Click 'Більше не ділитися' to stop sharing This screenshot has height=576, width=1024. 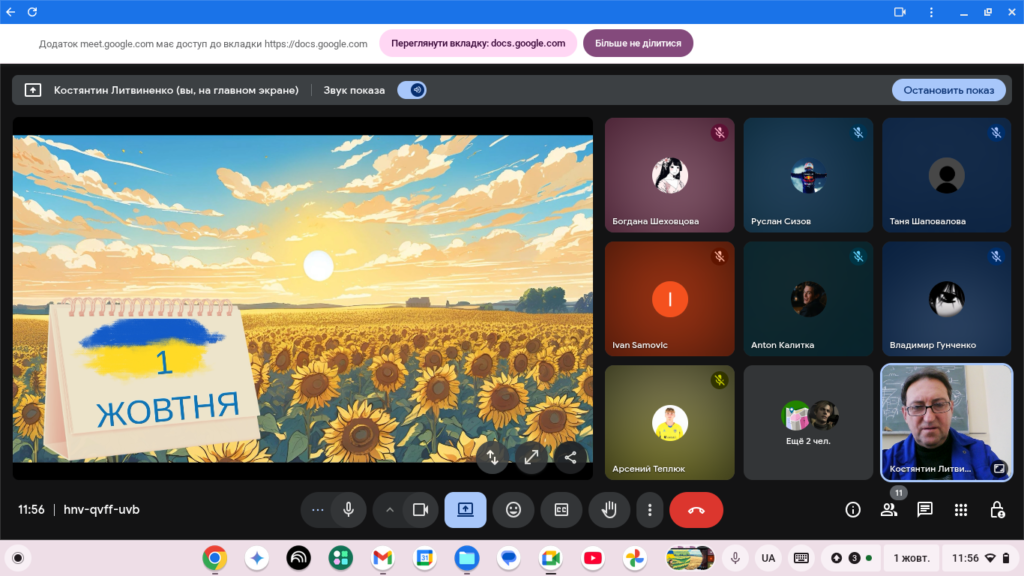pos(638,44)
